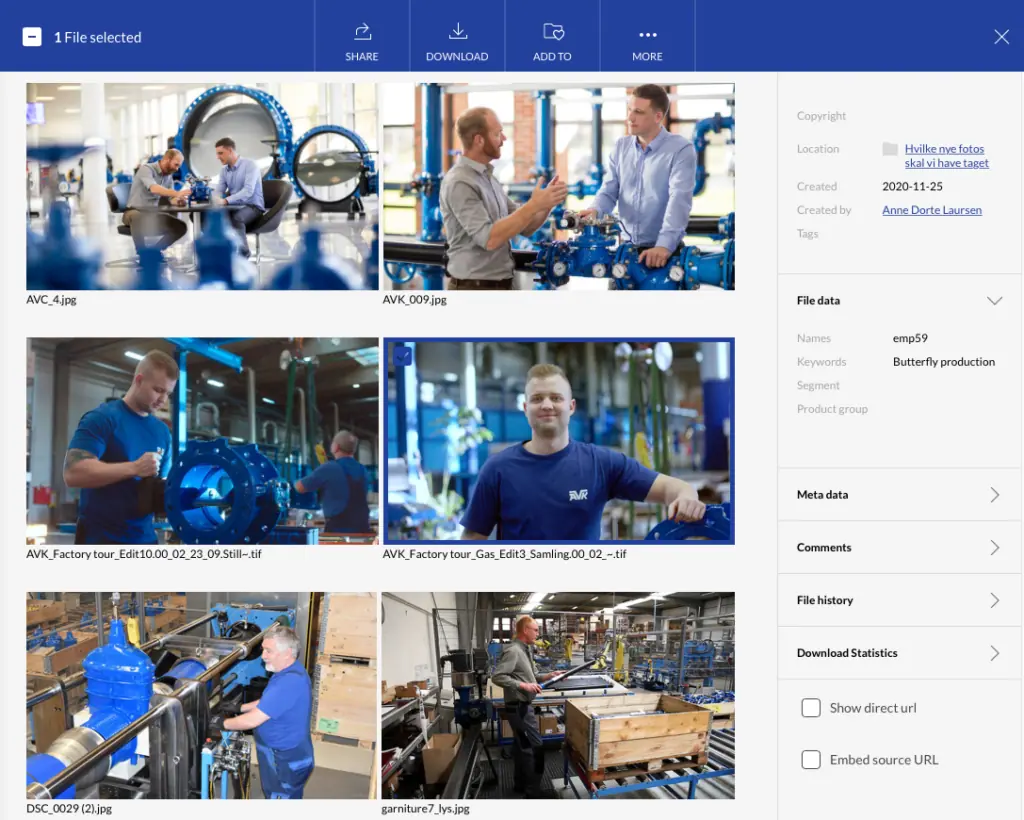The width and height of the screenshot is (1024, 820).
Task: Uncheck the selected AVK Gas Edit3 image checkbox
Action: tap(402, 356)
